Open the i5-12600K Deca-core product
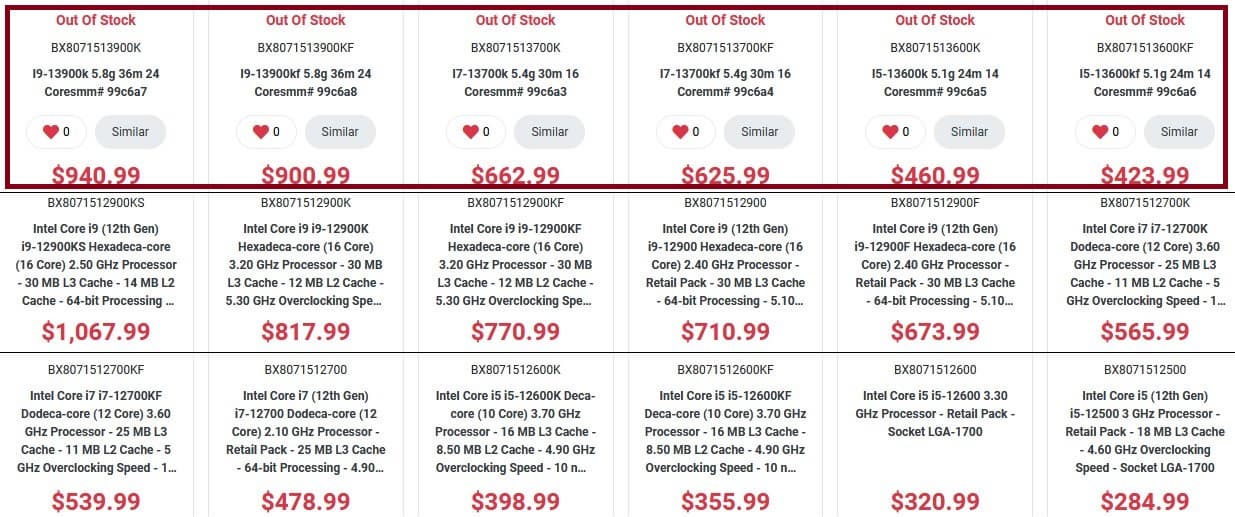The height and width of the screenshot is (517, 1235). click(516, 431)
